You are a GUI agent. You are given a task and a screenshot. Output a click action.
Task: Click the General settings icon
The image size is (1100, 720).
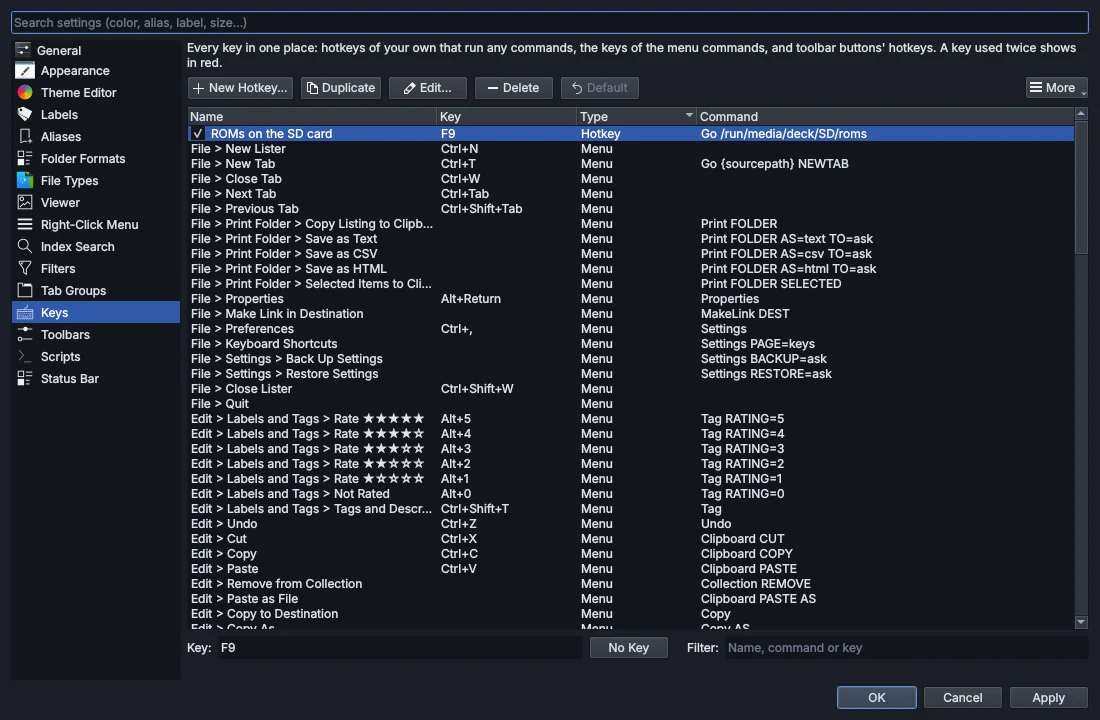[x=23, y=50]
